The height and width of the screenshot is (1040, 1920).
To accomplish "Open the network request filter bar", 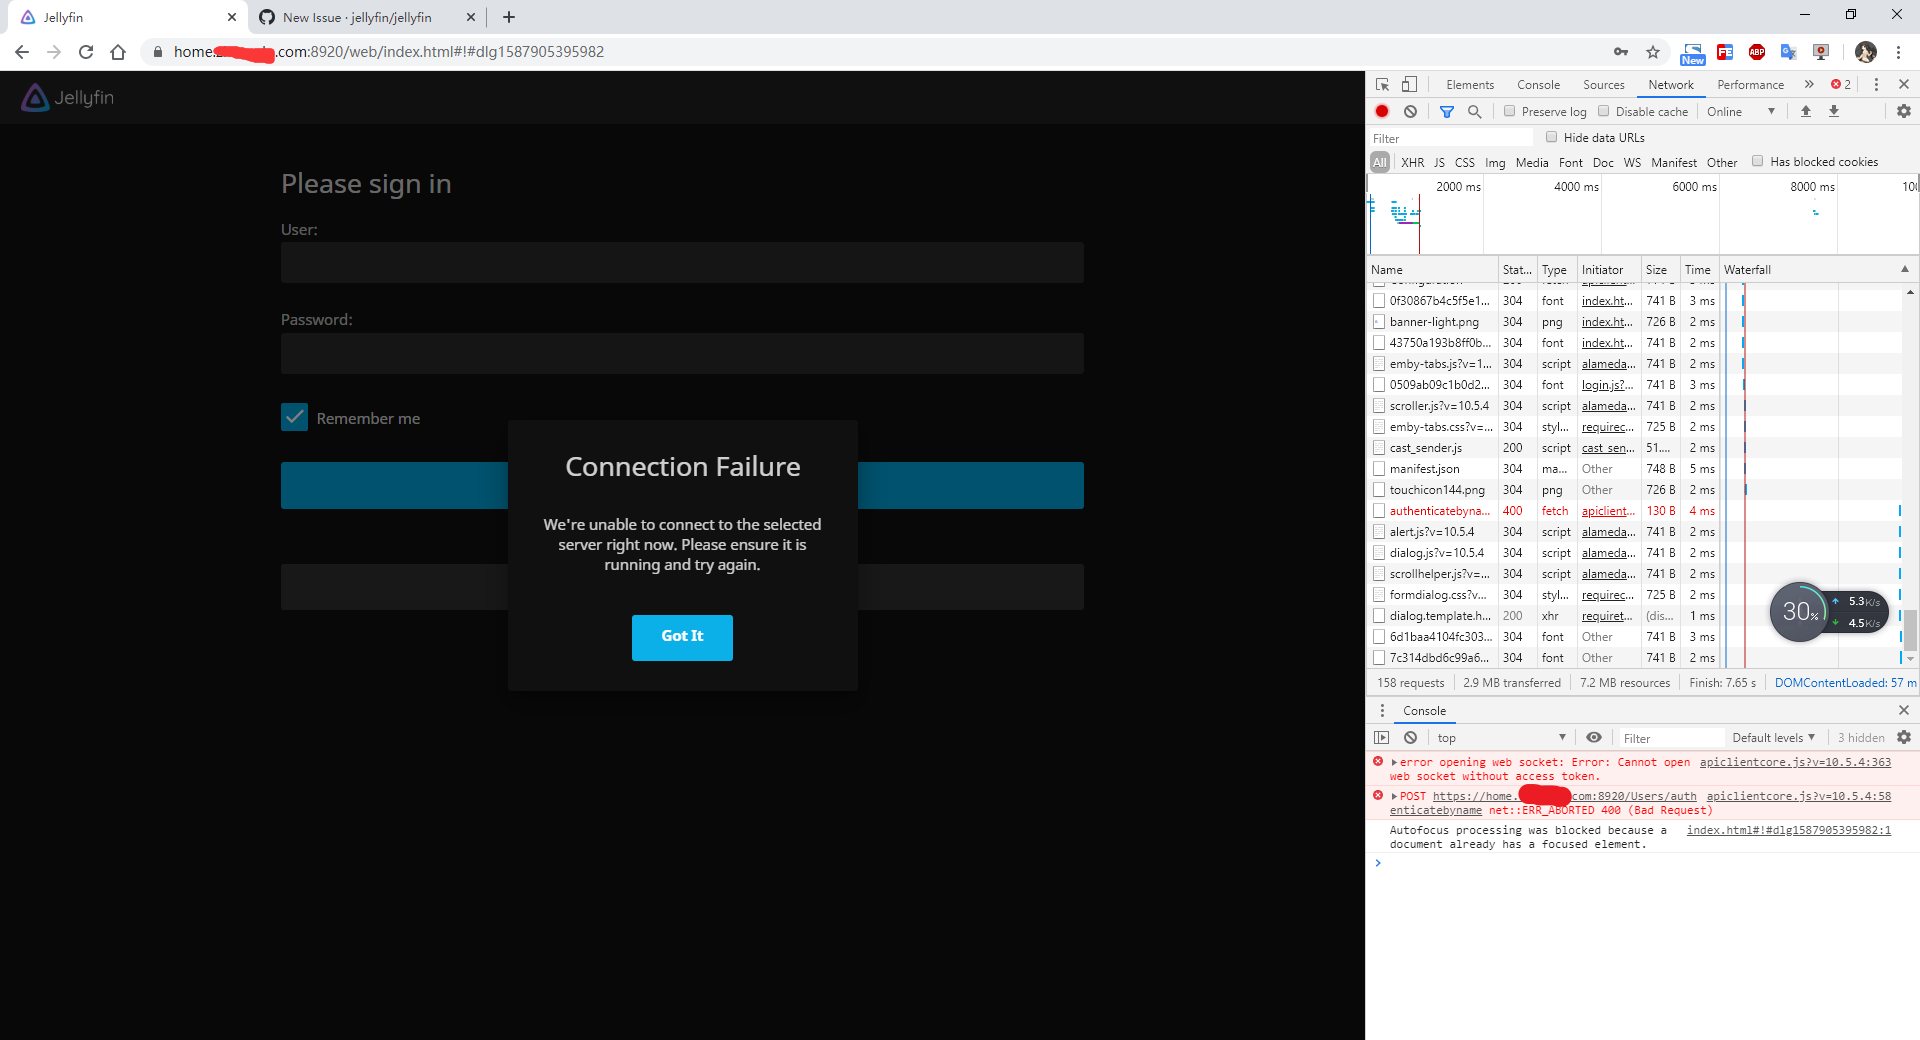I will (1445, 111).
